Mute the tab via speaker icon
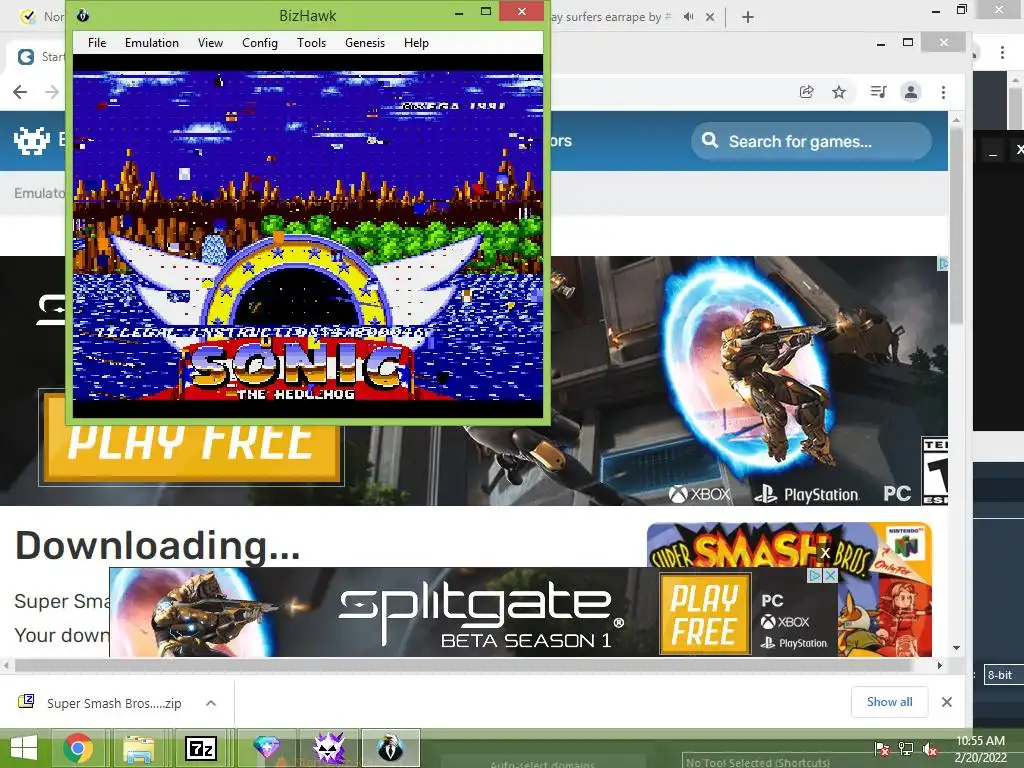1024x768 pixels. (688, 17)
